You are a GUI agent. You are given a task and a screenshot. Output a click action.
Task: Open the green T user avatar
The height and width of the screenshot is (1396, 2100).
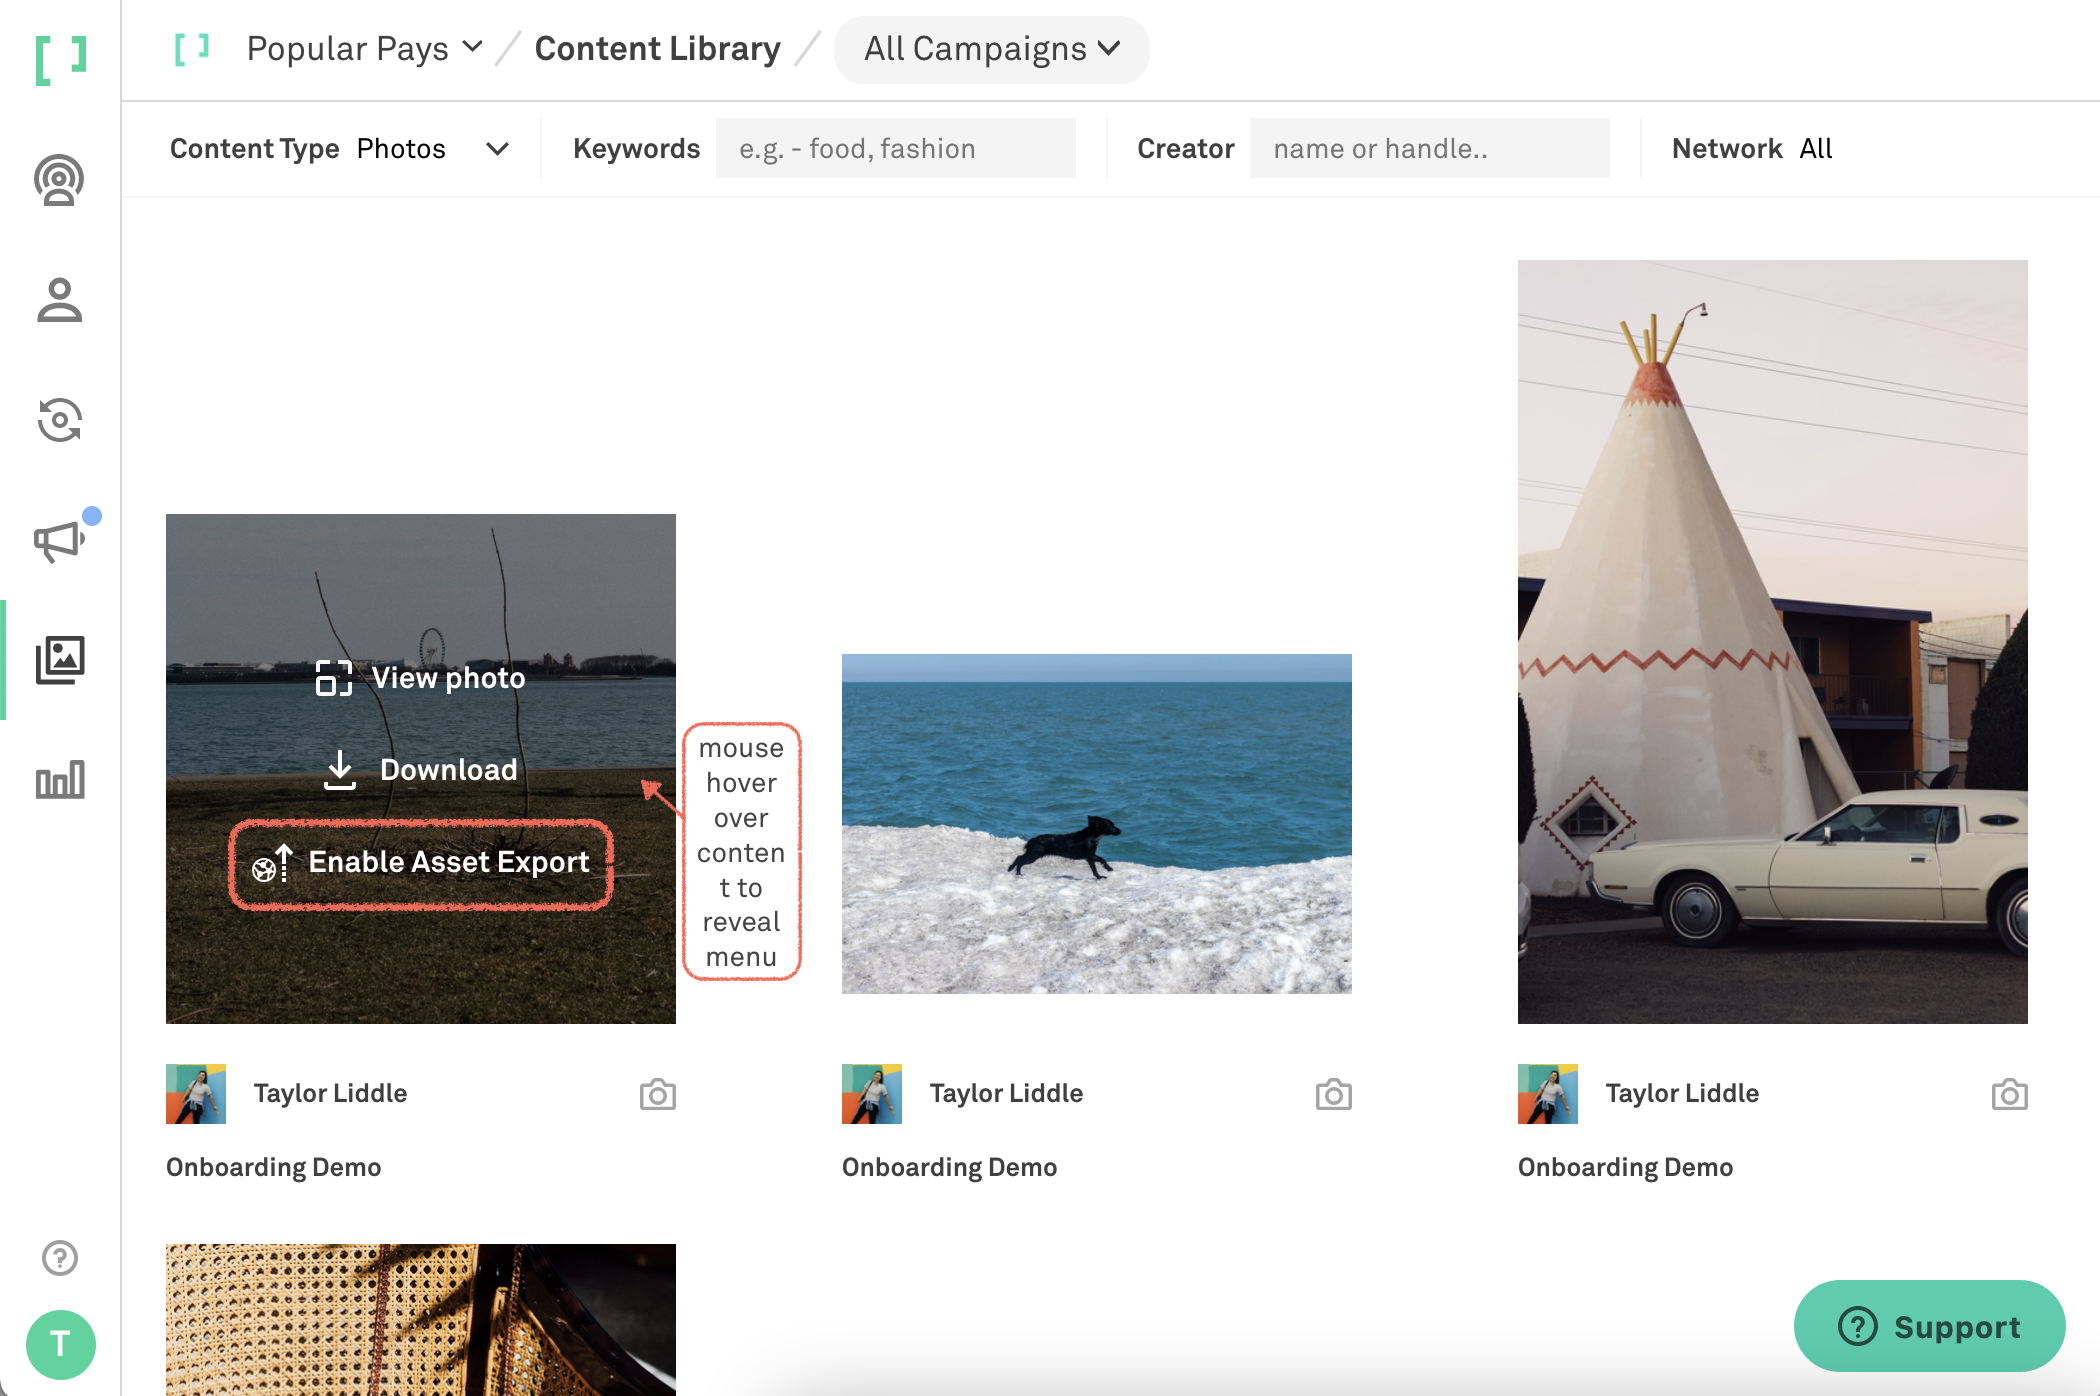(60, 1344)
